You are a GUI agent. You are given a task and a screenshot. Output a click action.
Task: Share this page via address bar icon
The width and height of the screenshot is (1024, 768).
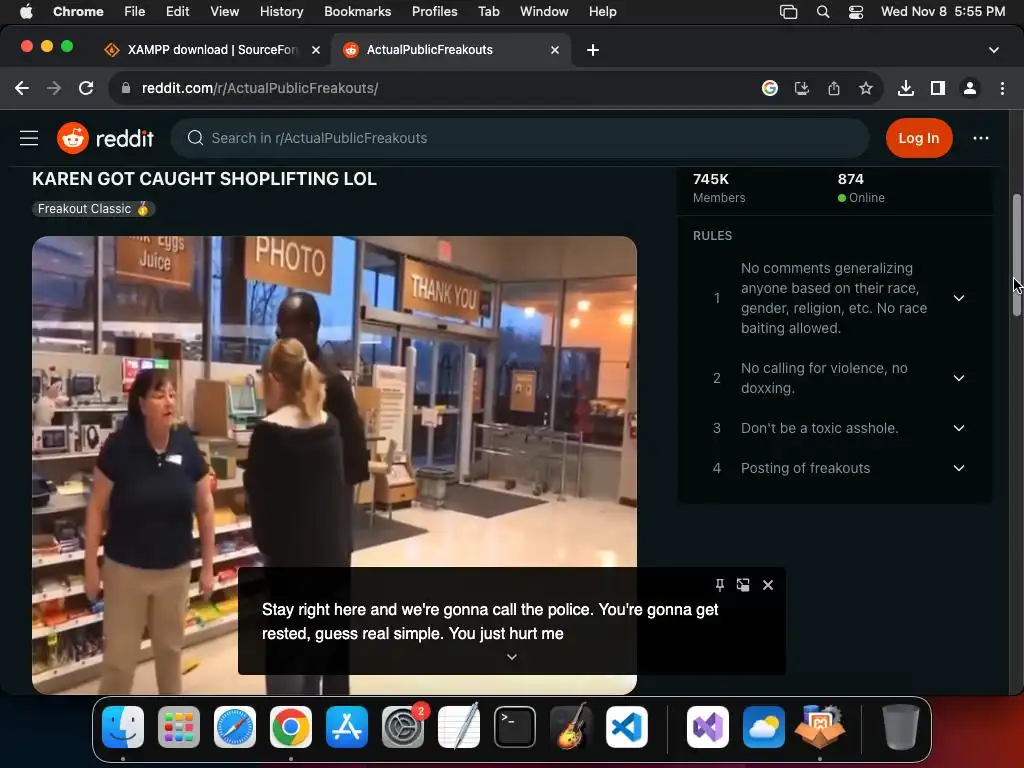[x=834, y=88]
